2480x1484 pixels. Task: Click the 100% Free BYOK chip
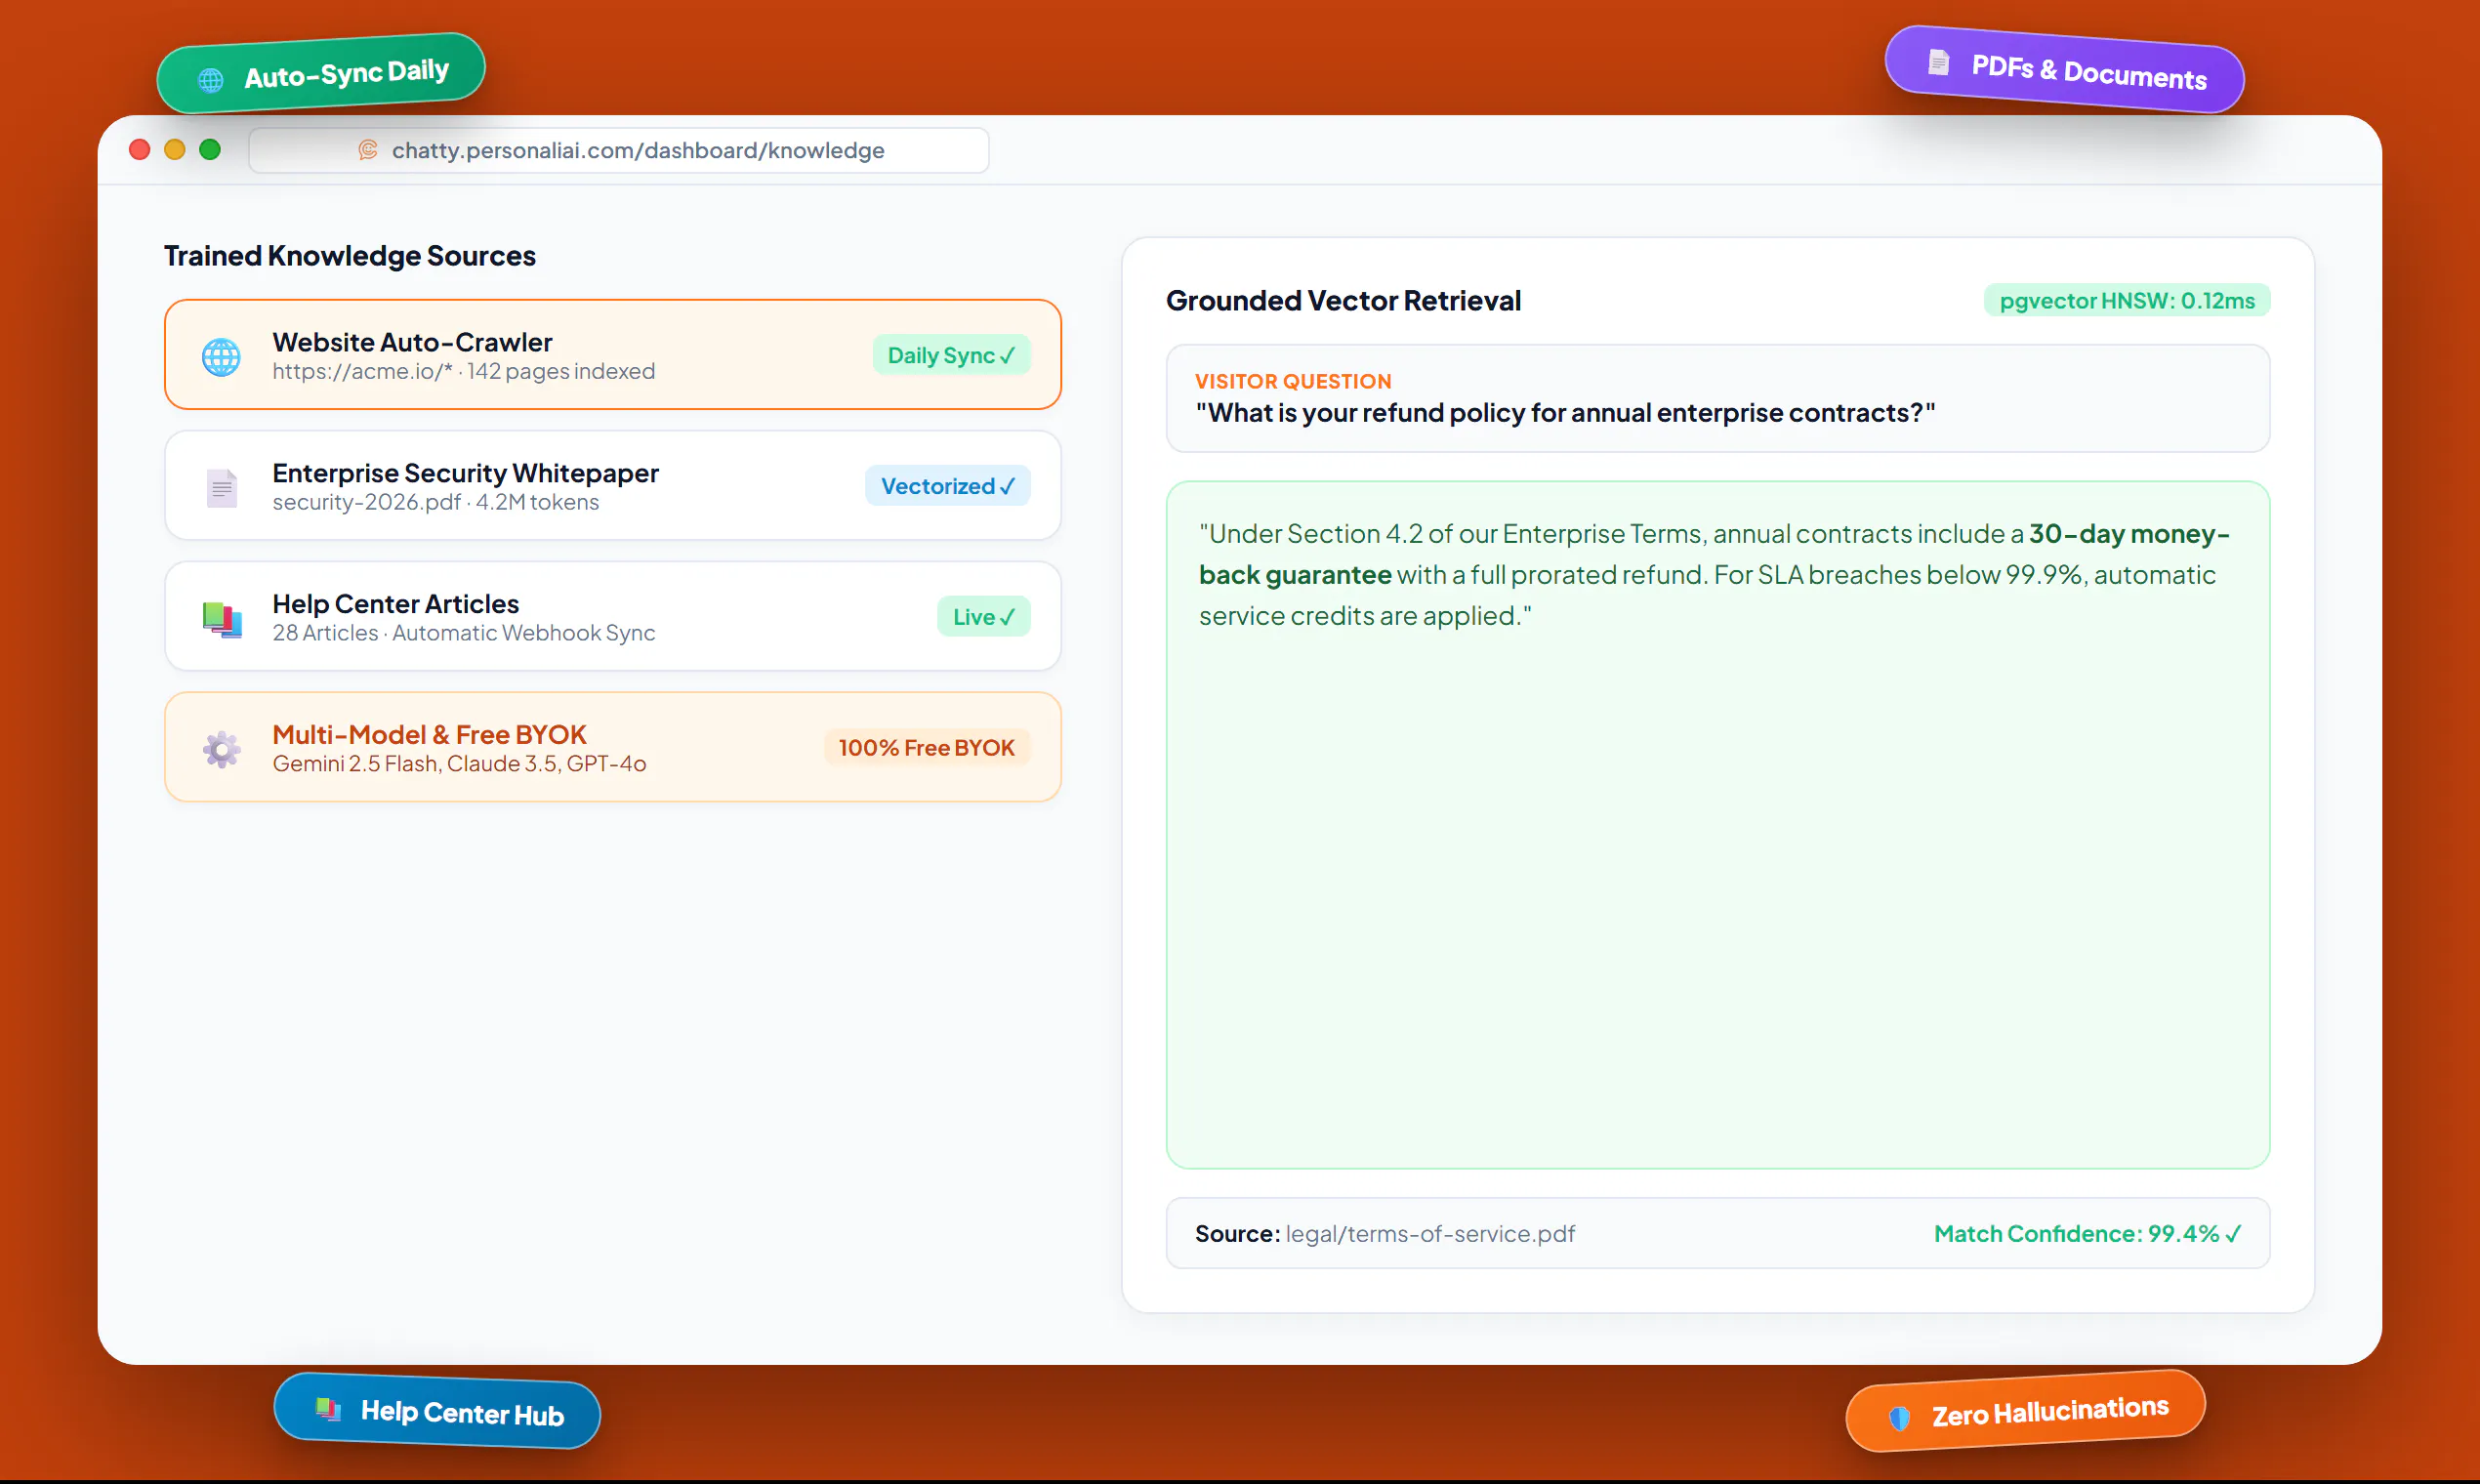926,748
